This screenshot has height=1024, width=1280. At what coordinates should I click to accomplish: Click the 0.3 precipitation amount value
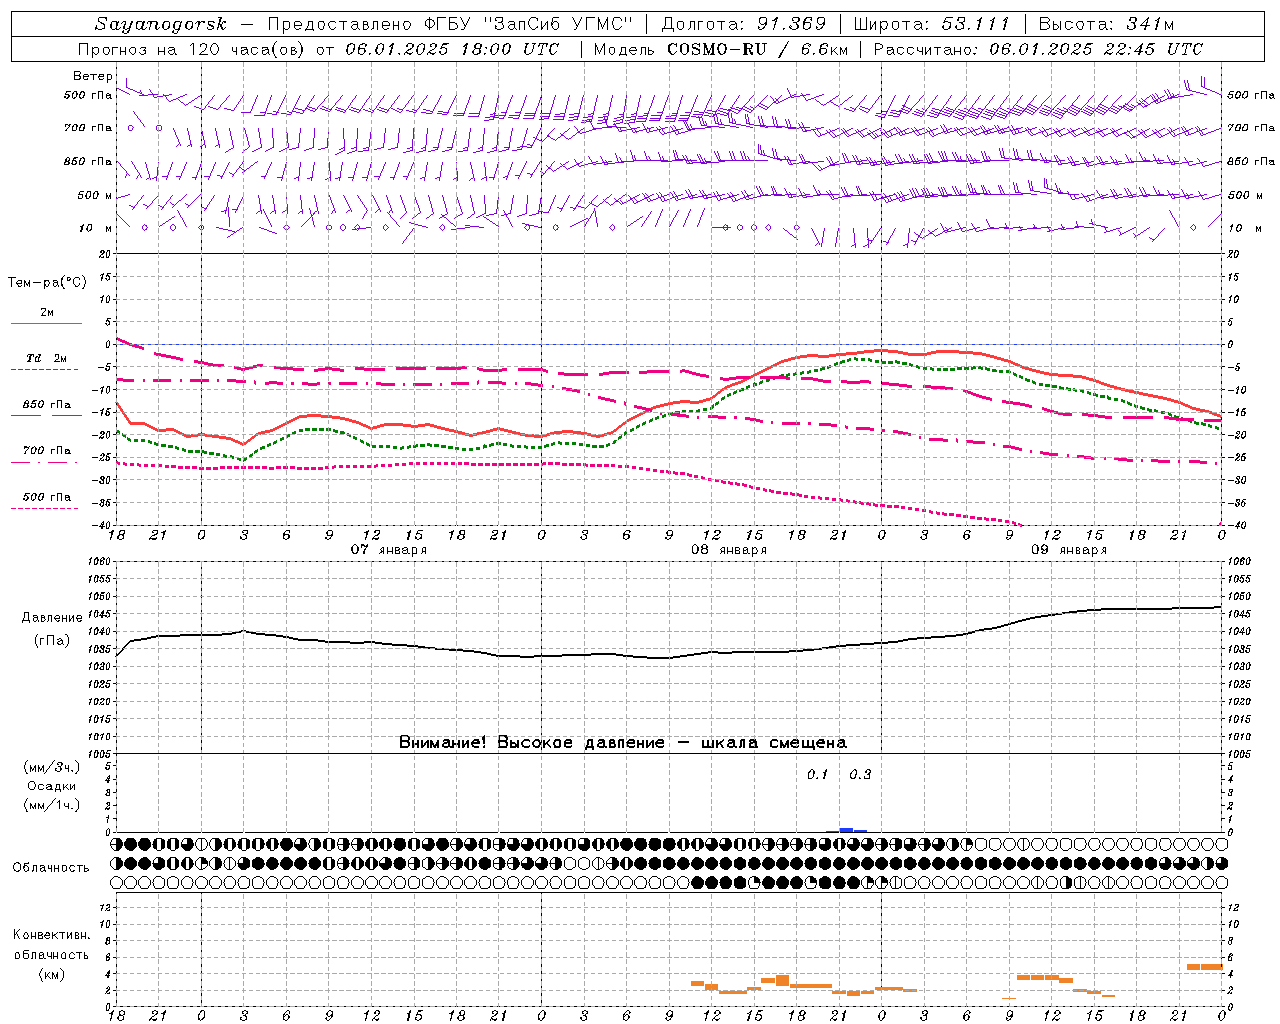860,775
